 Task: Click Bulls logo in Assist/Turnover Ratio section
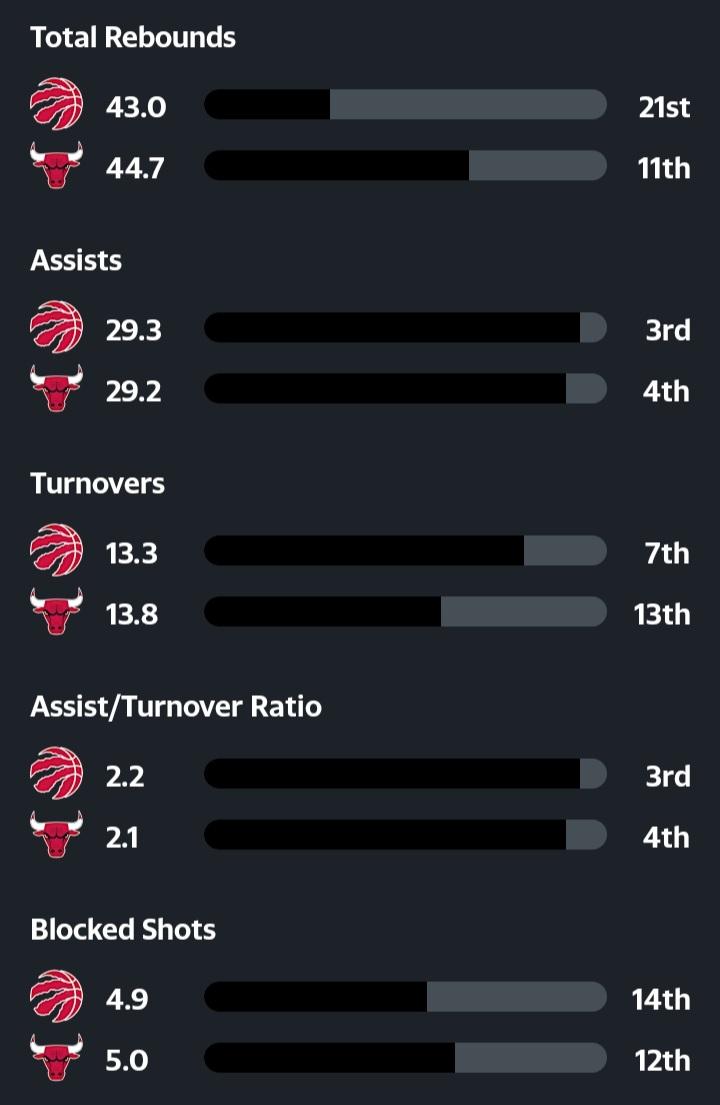(x=56, y=835)
